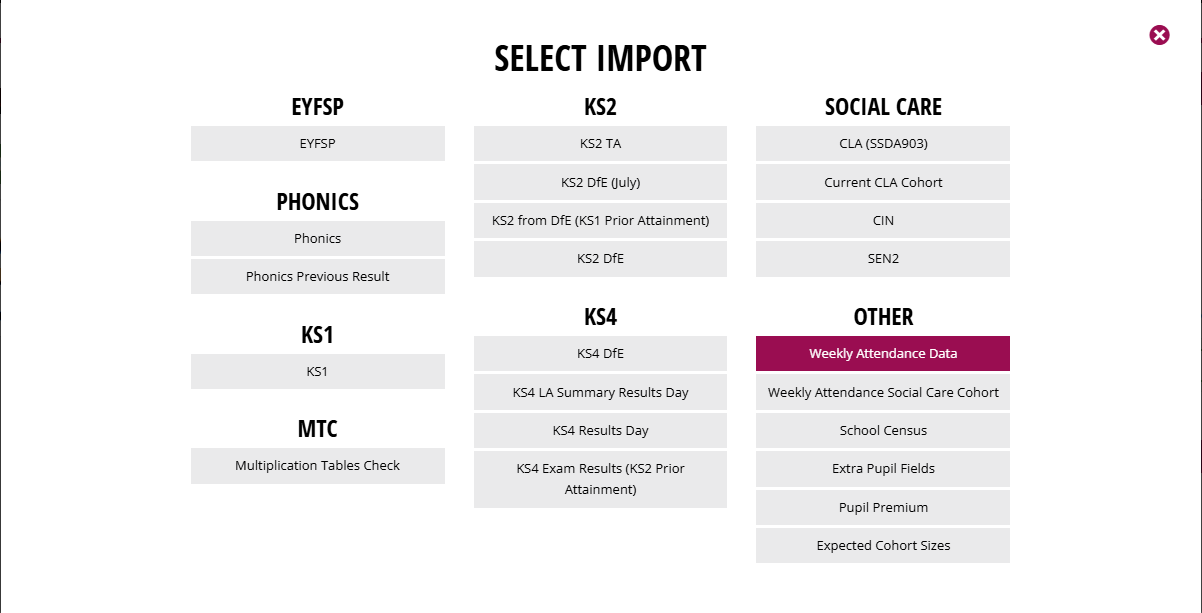Open Phonics Previous Result import

(318, 276)
